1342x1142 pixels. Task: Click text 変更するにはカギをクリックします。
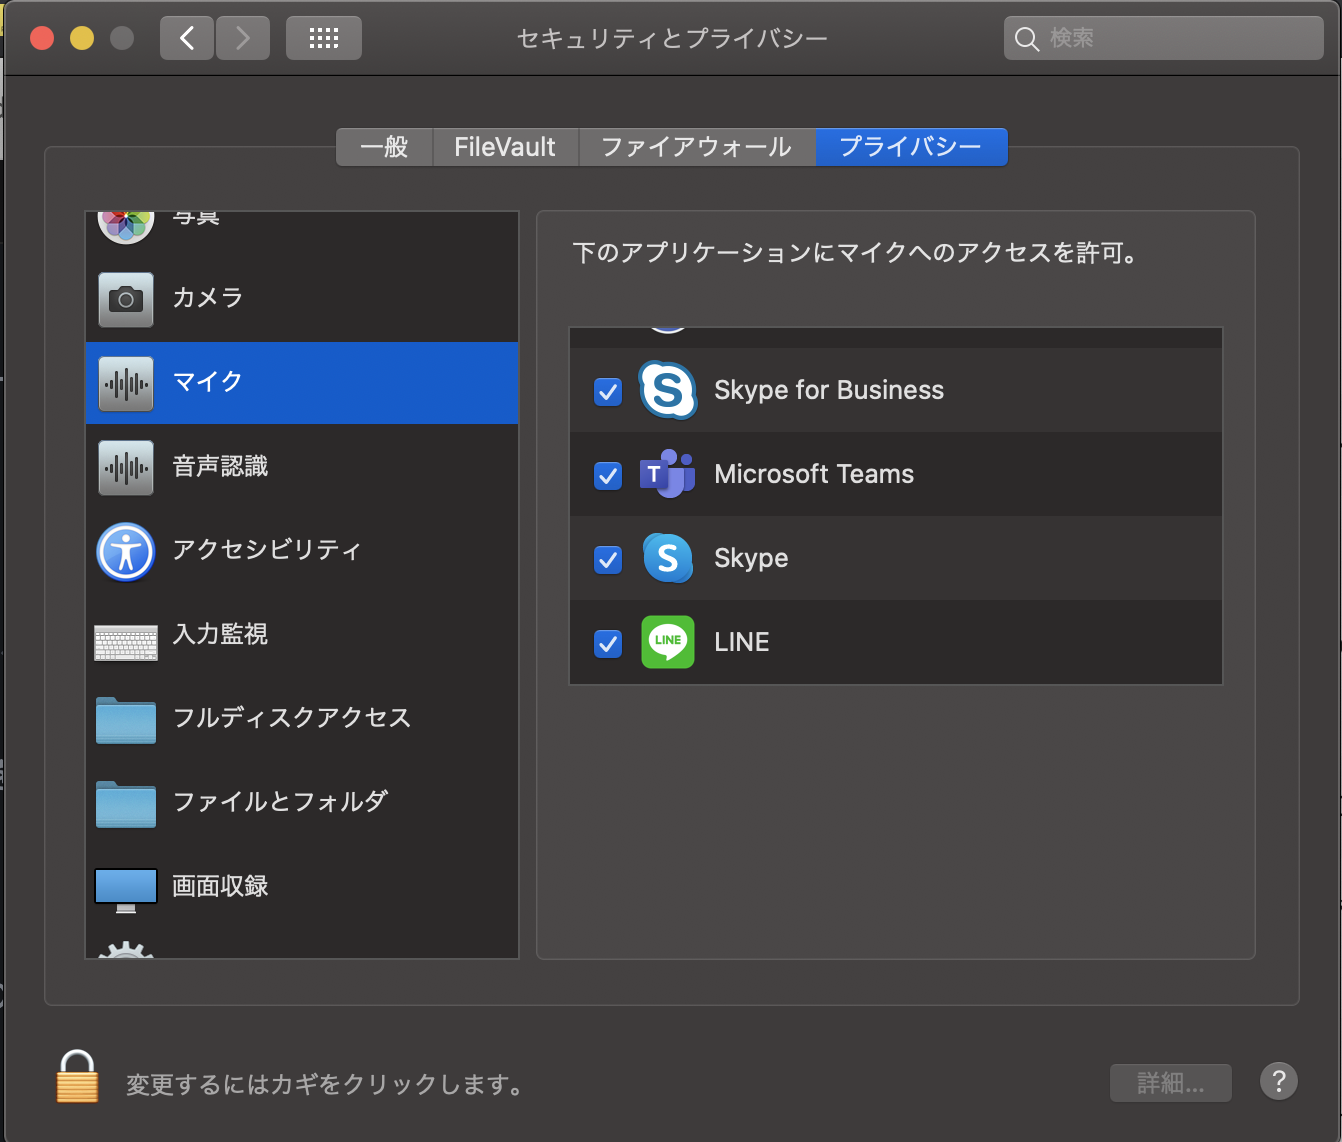[326, 1084]
